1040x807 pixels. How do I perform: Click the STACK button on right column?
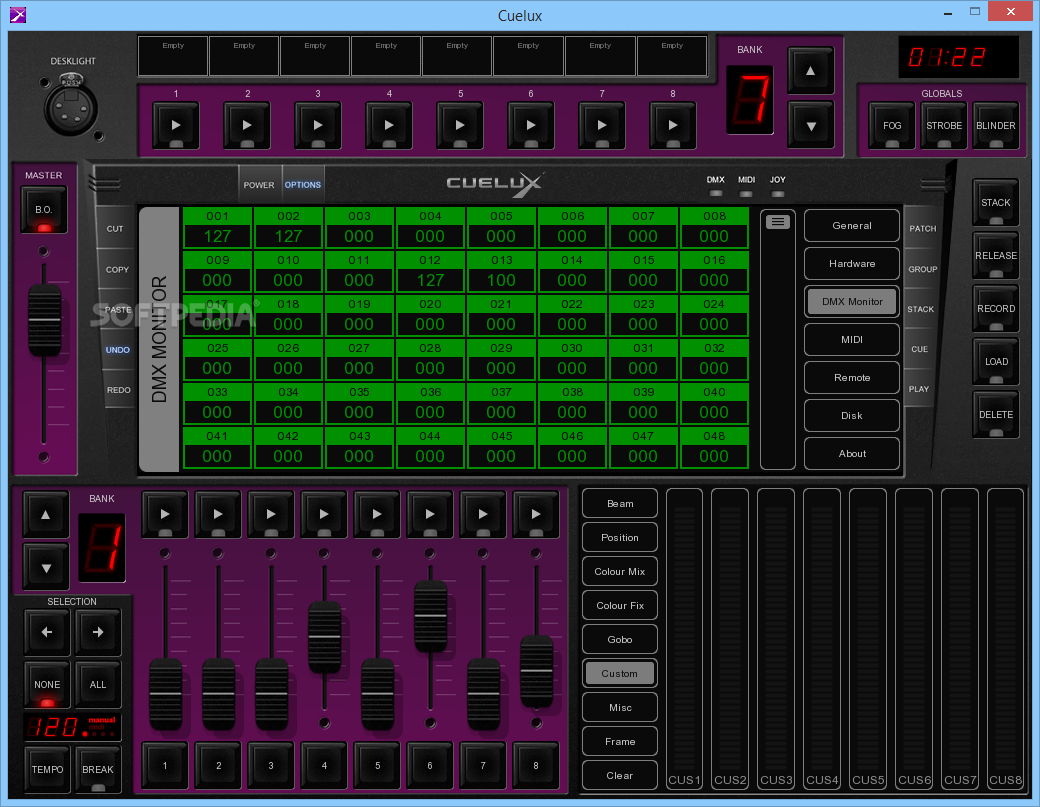click(x=996, y=202)
